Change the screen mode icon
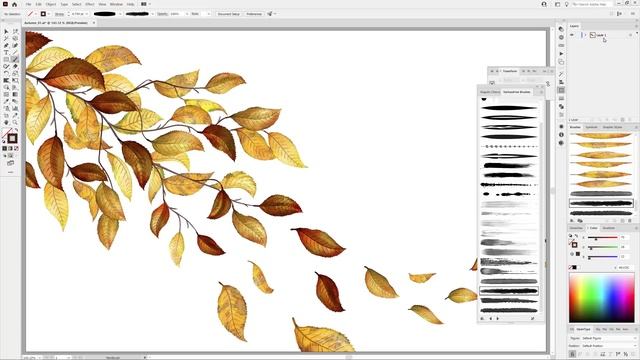Screen dimensions: 640x360 click(x=11, y=163)
